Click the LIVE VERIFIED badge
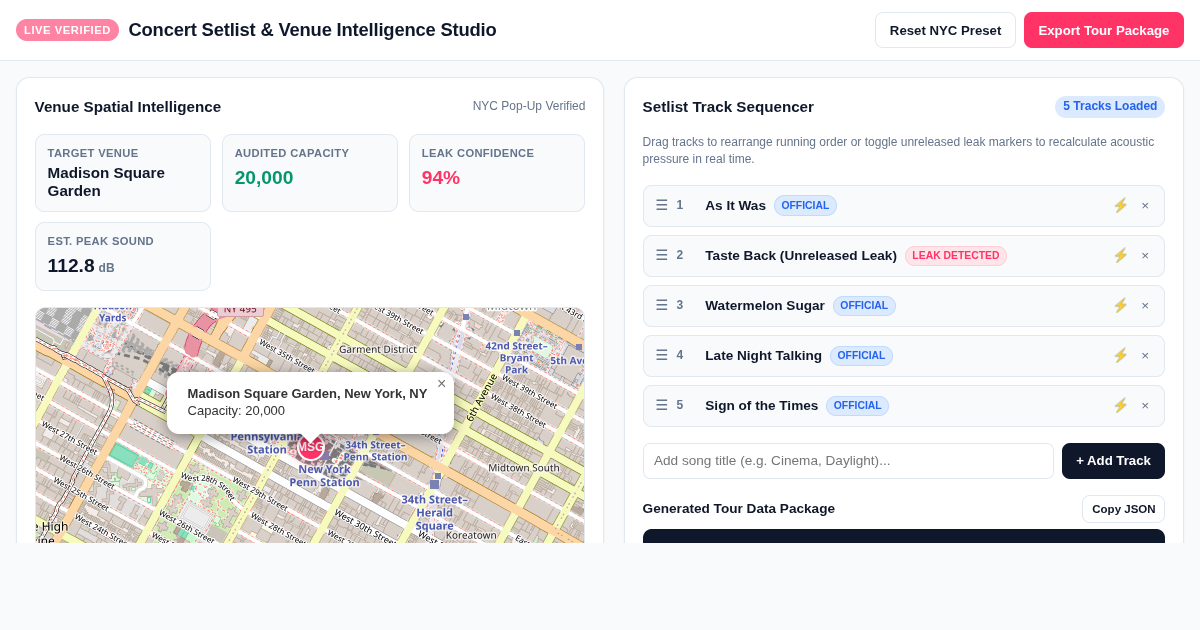This screenshot has height=630, width=1200. click(67, 30)
